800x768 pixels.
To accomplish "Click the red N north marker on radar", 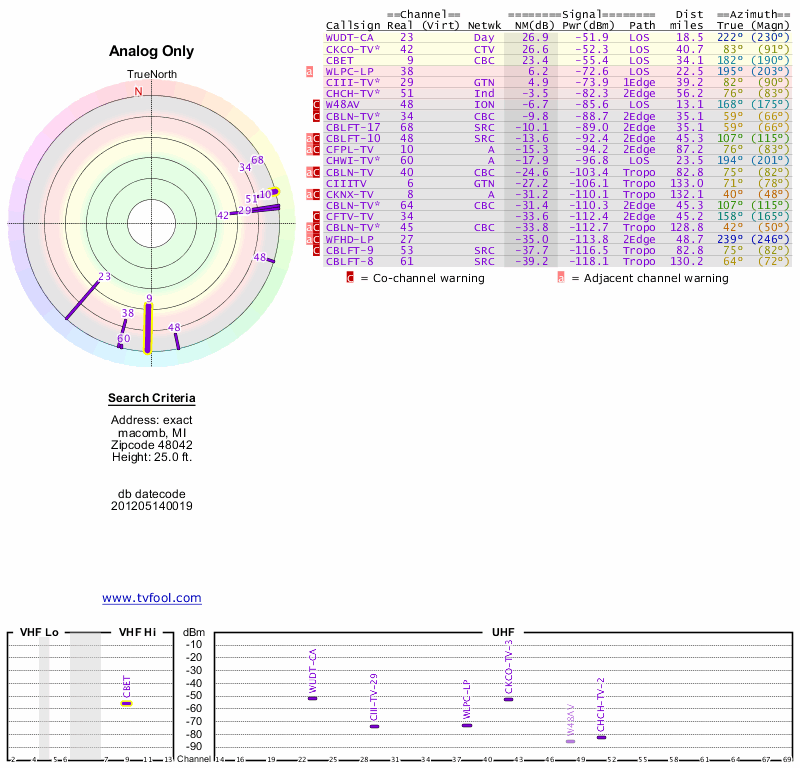I will [139, 92].
